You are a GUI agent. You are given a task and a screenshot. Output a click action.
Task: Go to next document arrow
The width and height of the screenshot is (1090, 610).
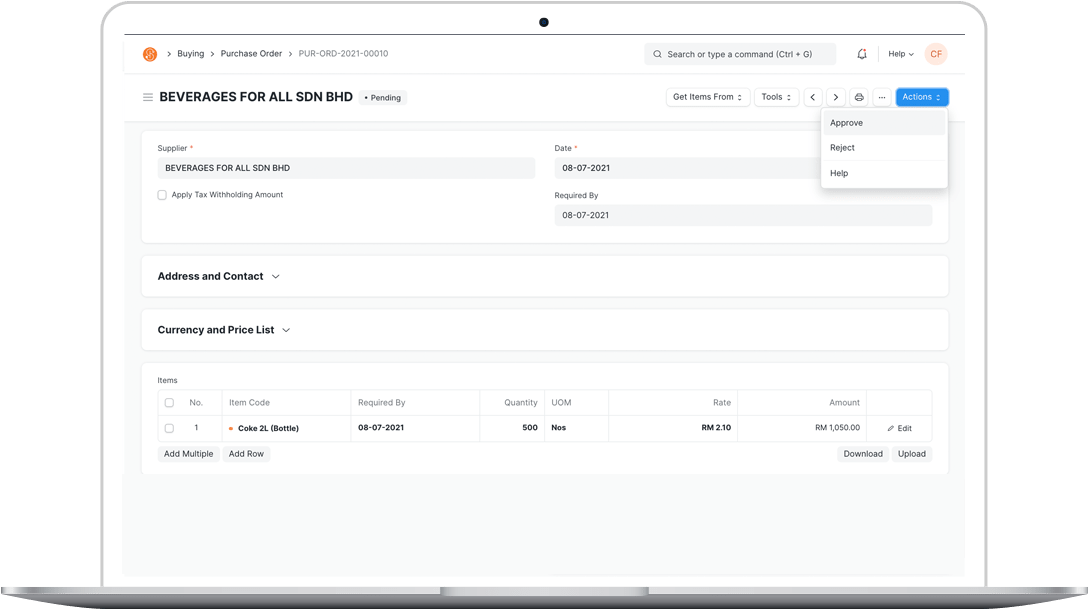(x=836, y=98)
